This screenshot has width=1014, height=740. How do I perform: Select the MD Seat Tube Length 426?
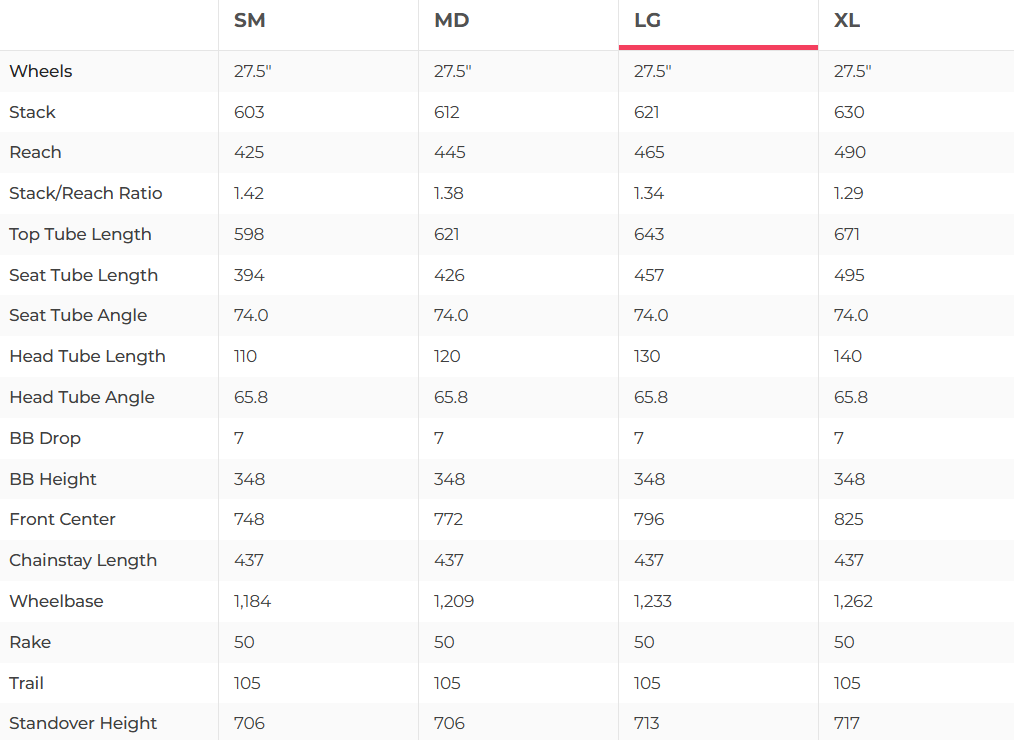pos(449,275)
